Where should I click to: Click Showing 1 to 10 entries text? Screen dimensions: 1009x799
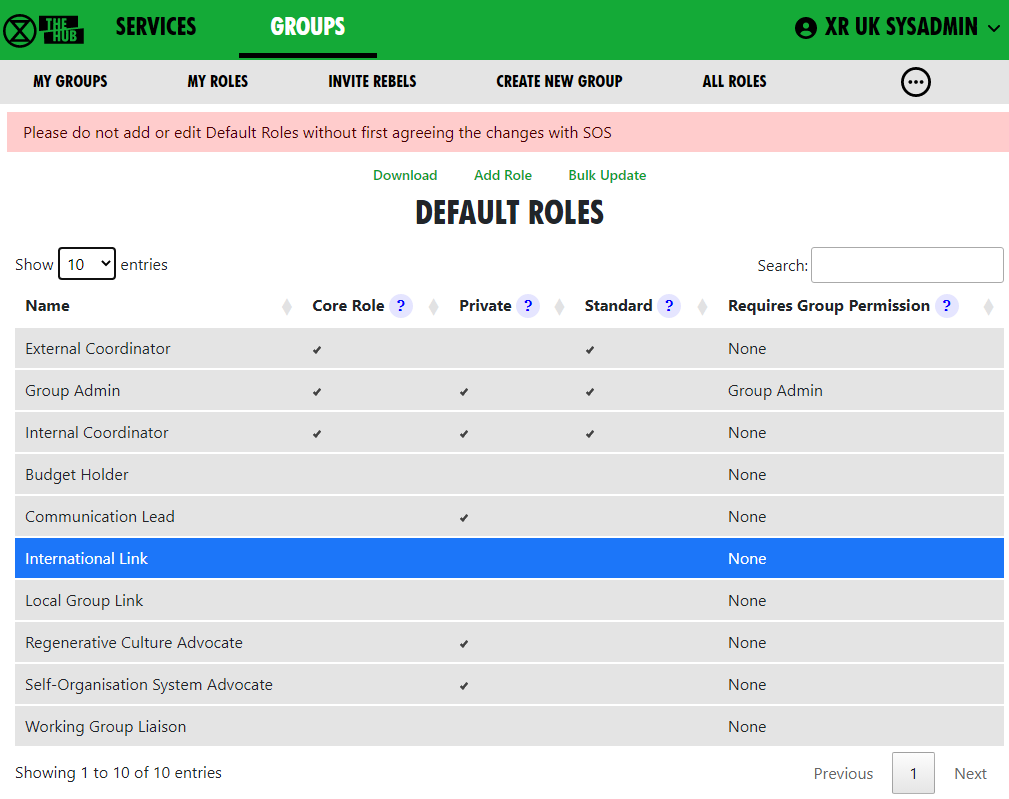pyautogui.click(x=118, y=773)
